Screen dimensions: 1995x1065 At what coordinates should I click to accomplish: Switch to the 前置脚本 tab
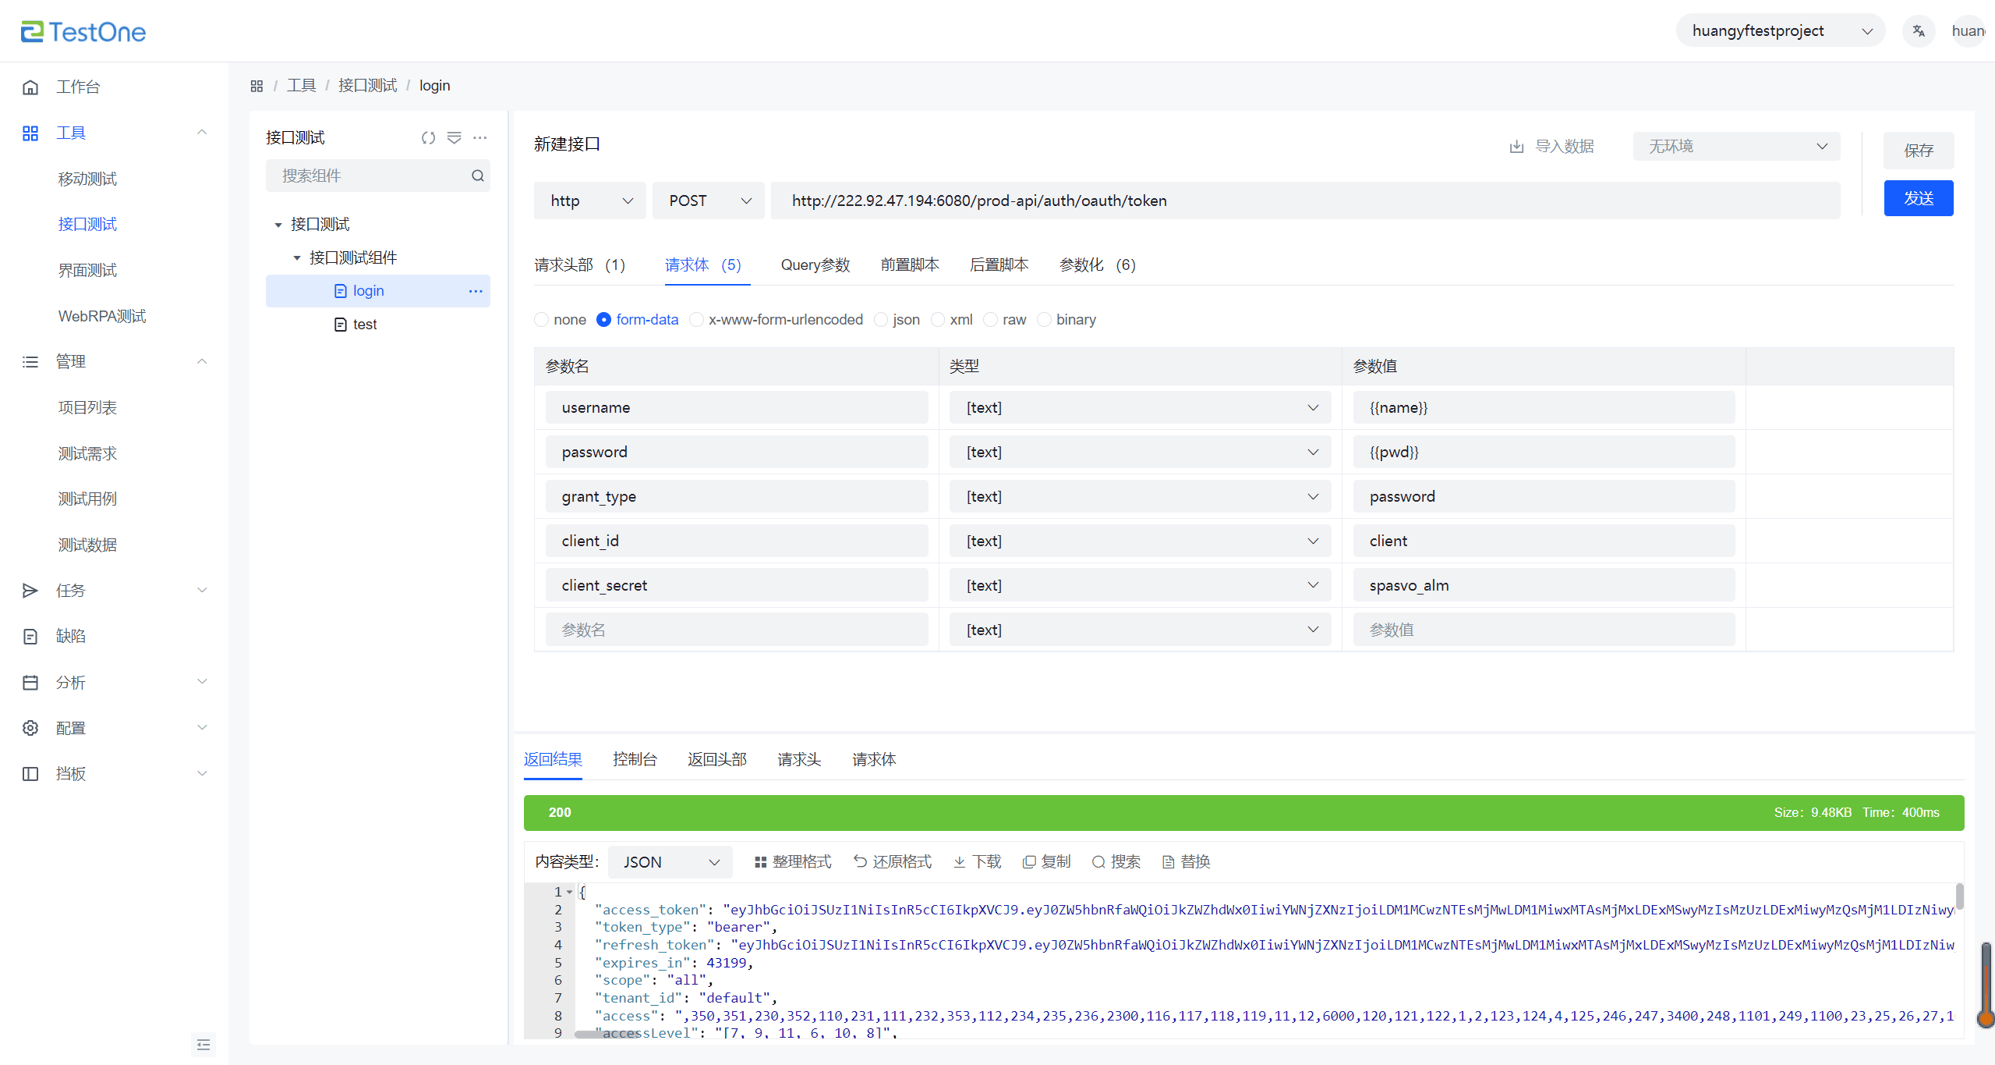[909, 265]
